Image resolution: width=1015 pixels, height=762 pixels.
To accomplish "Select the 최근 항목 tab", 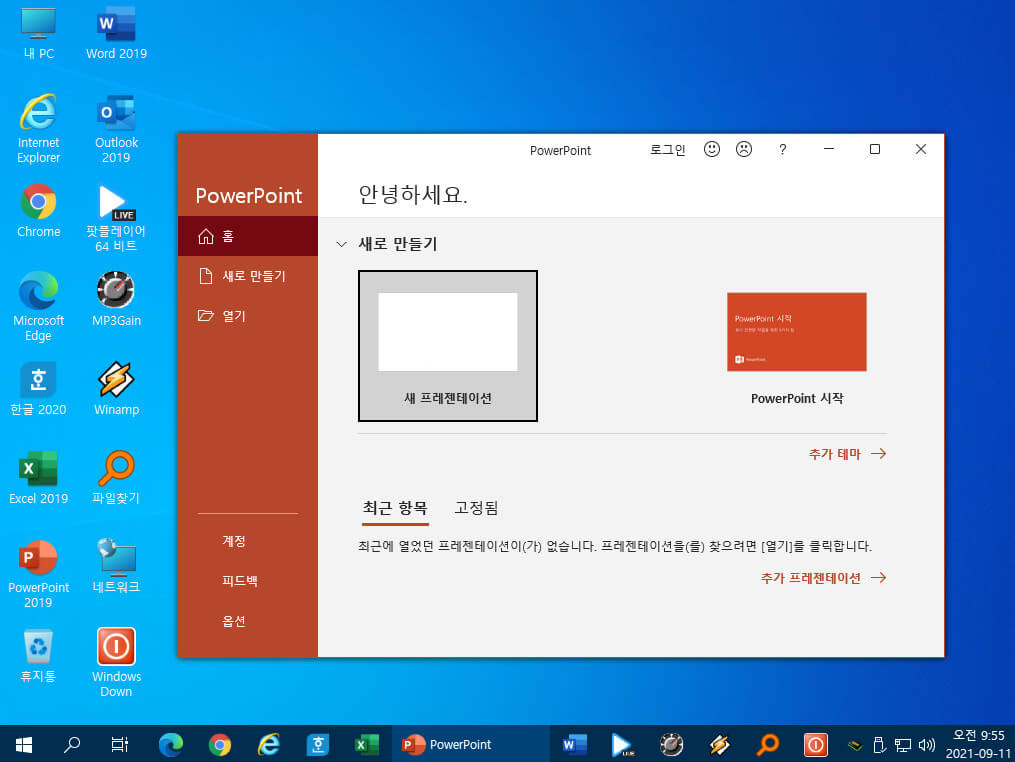I will (x=395, y=508).
